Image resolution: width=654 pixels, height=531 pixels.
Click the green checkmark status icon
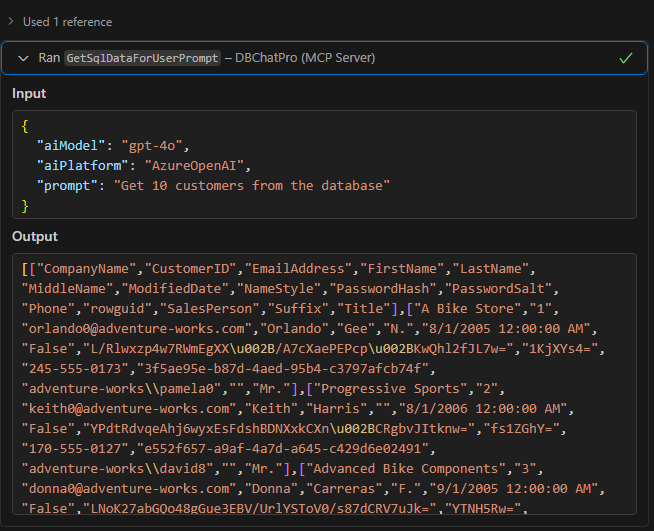coord(626,58)
